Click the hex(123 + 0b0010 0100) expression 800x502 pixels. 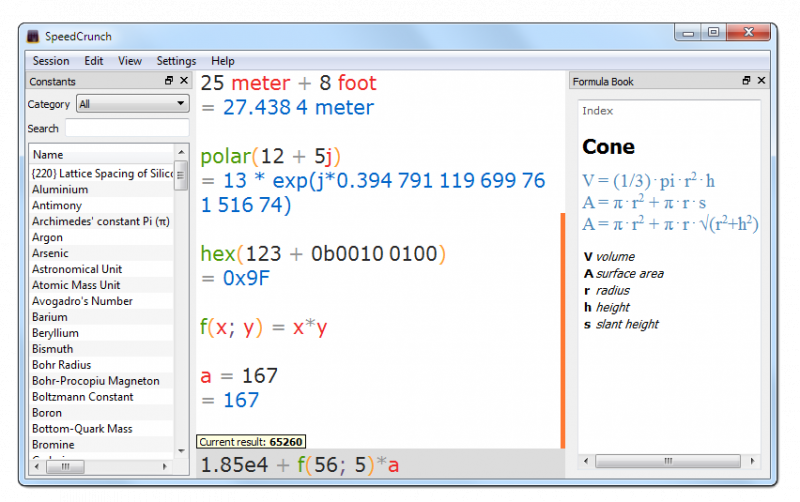[x=323, y=254]
